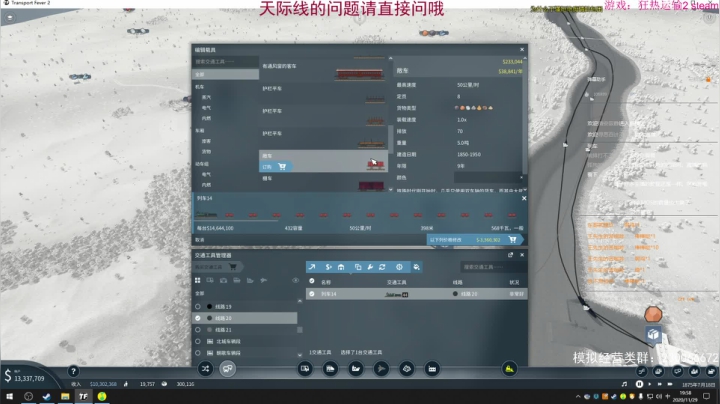Open road vehicle build menu icon

click(x=305, y=369)
